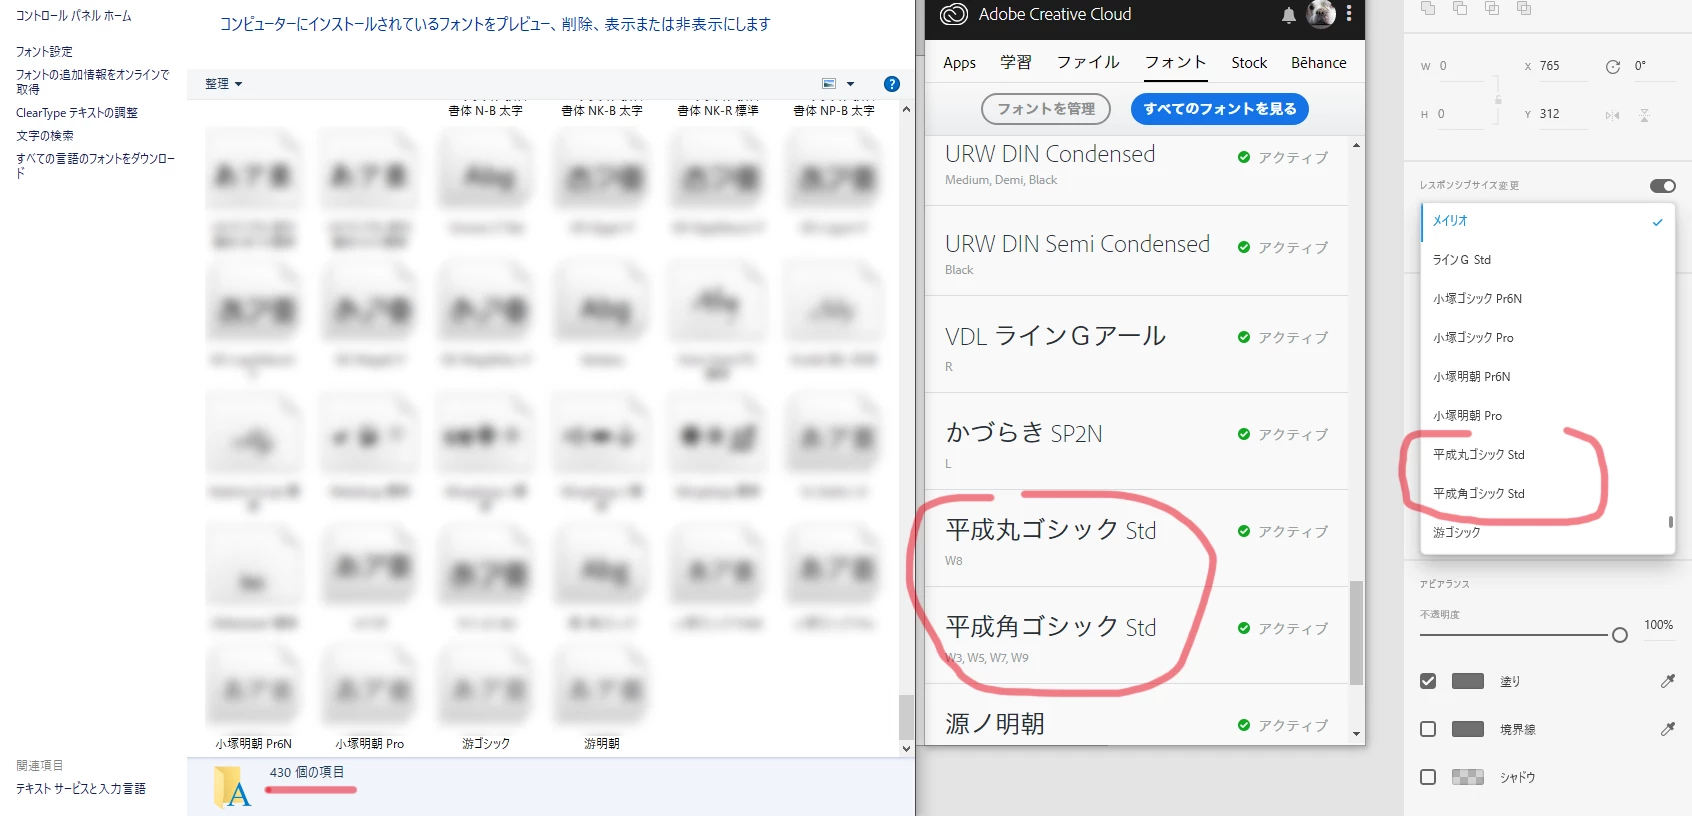Click the Fonts folder icon in status area
This screenshot has height=816, width=1692.
pyautogui.click(x=232, y=787)
